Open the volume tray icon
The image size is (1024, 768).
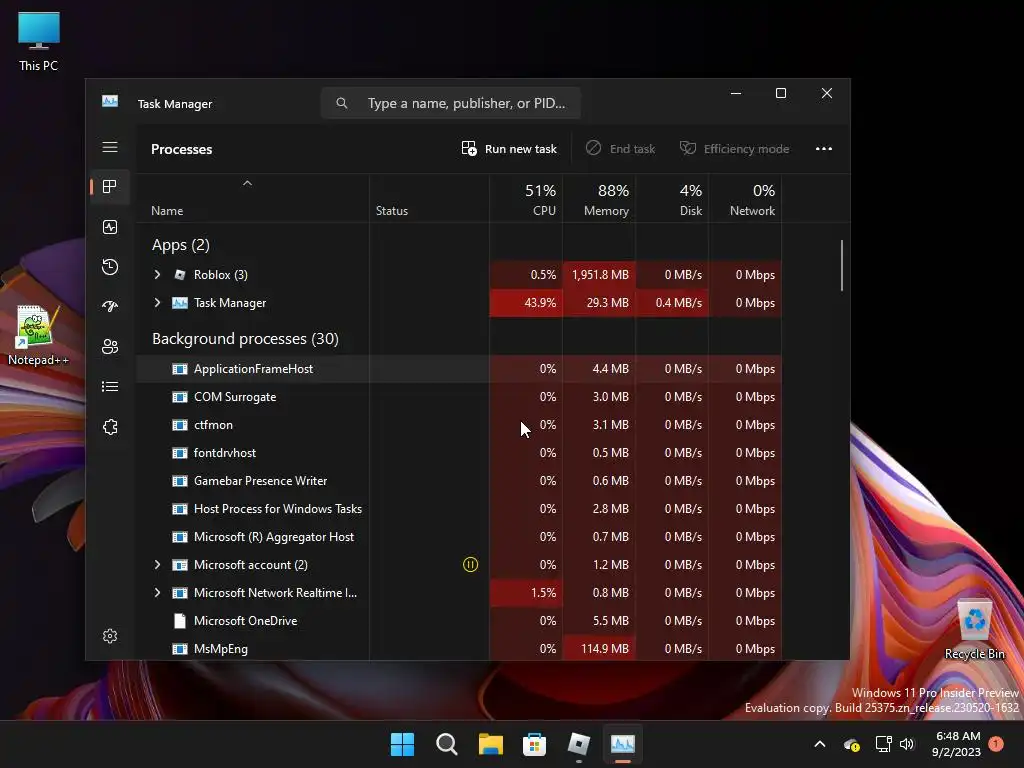pyautogui.click(x=907, y=744)
